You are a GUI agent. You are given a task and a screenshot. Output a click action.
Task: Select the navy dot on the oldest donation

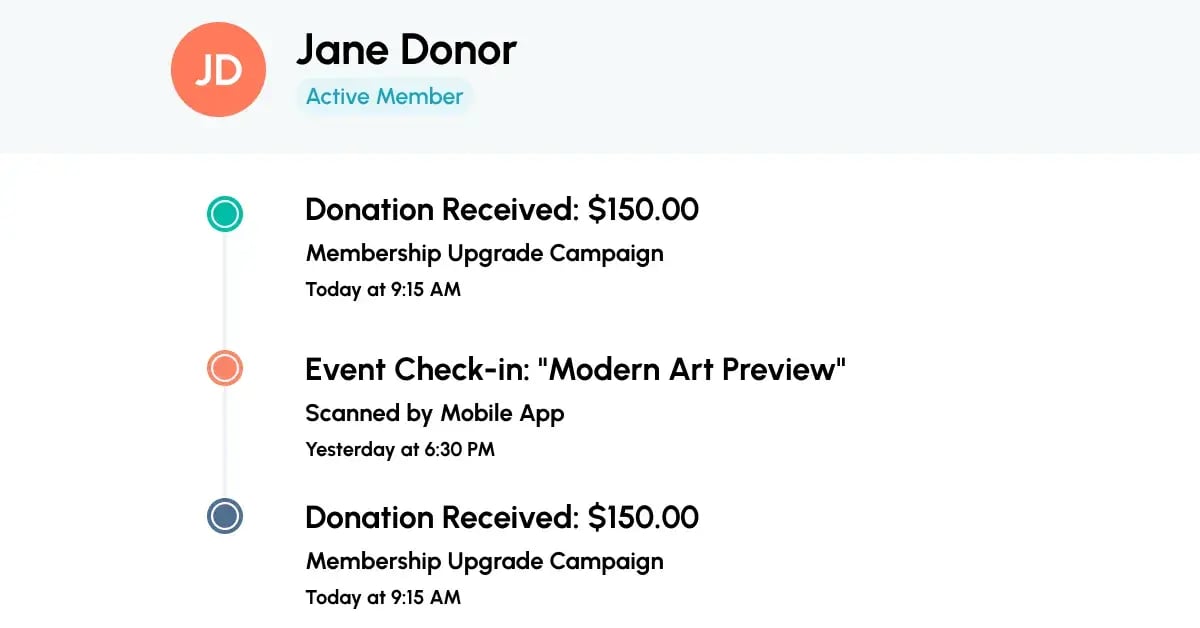[224, 518]
